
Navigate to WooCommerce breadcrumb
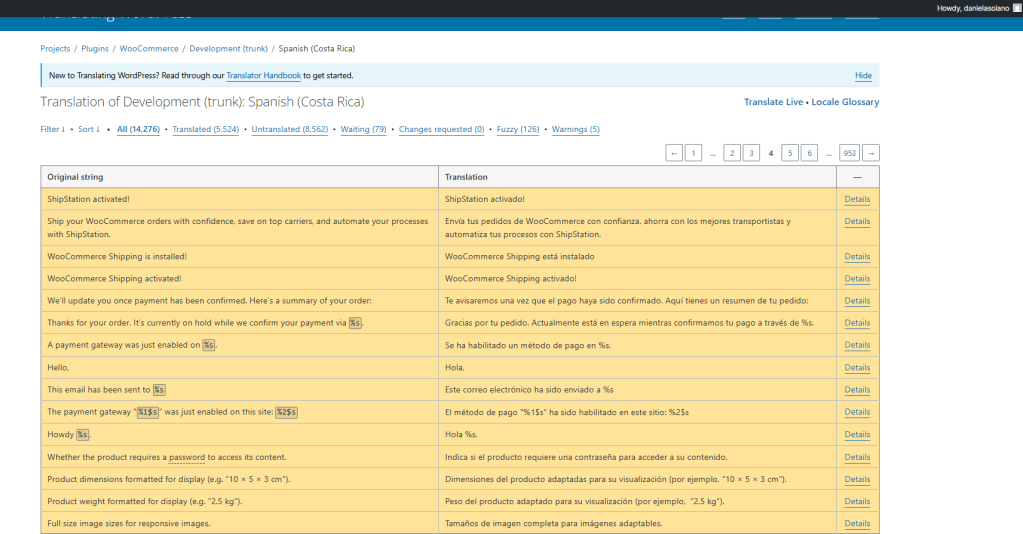pyautogui.click(x=149, y=48)
